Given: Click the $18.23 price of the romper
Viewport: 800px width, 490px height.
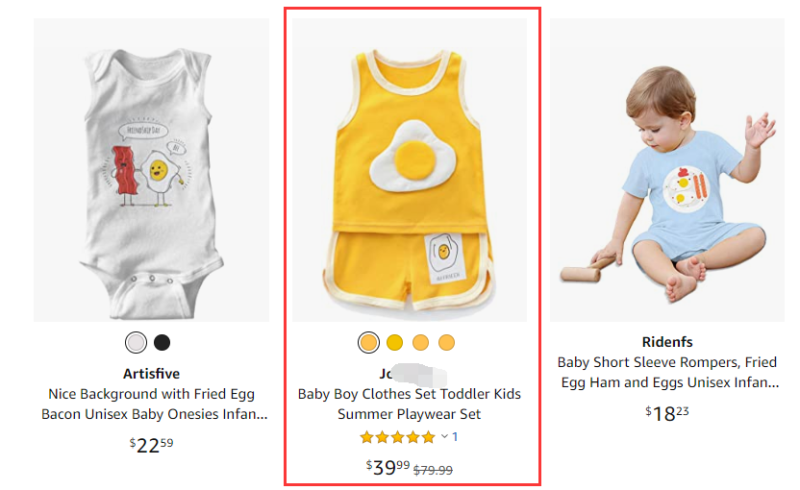Looking at the screenshot, I should (666, 414).
